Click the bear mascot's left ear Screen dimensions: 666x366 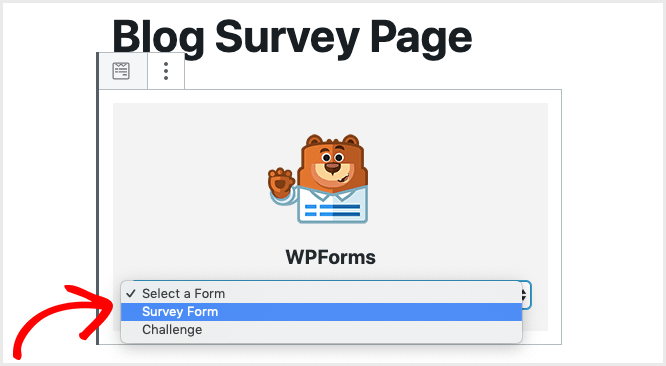point(314,140)
